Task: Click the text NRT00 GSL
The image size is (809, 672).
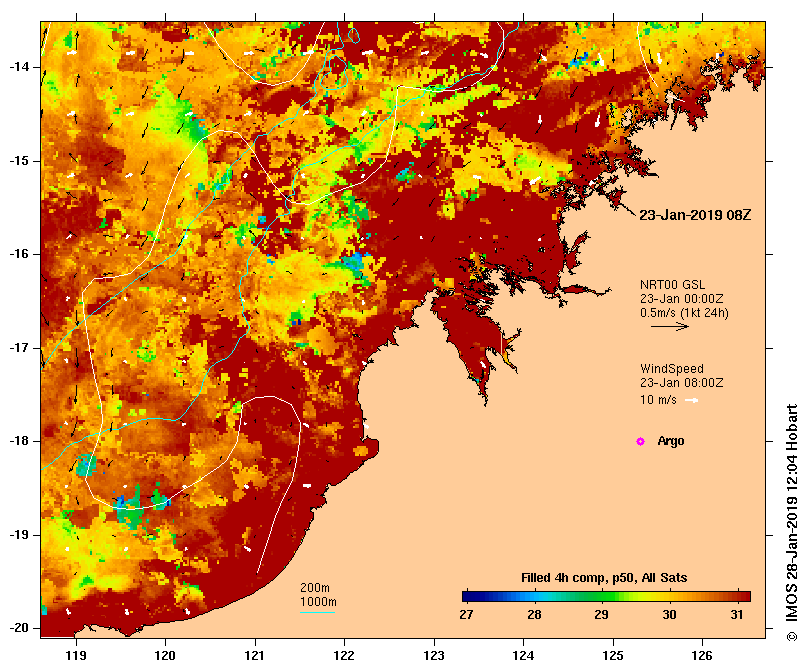Action: pyautogui.click(x=672, y=284)
